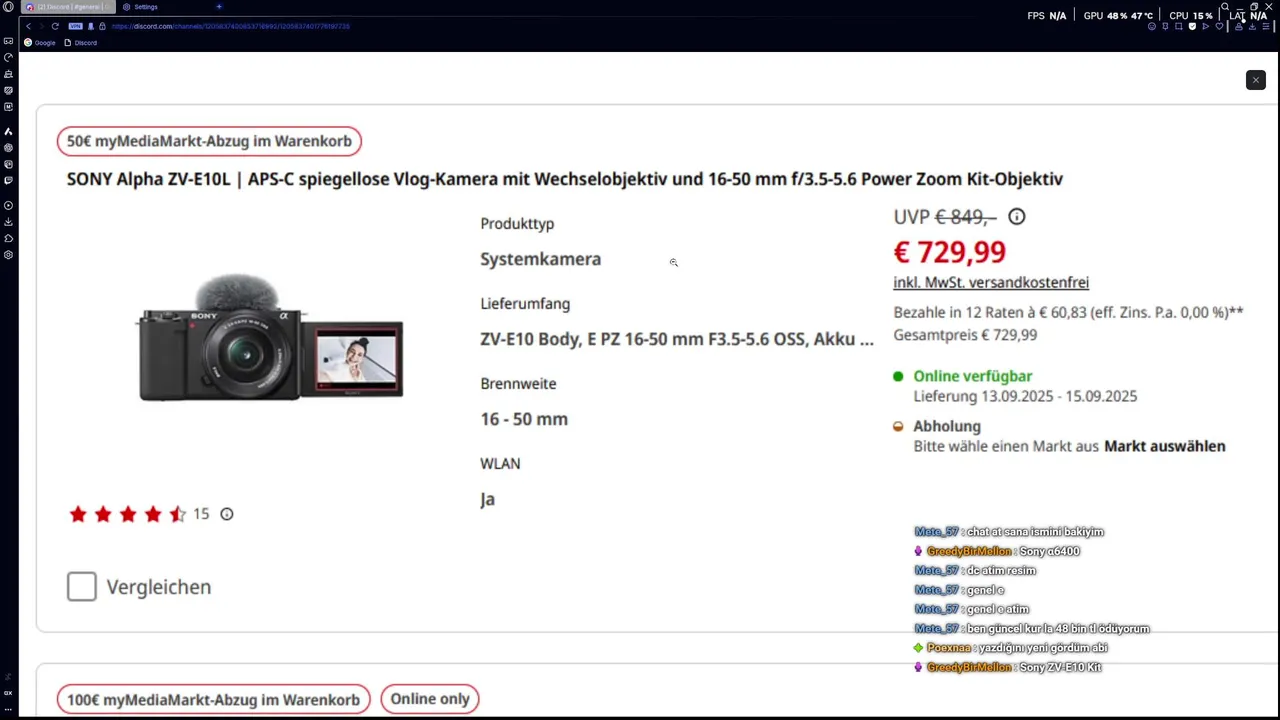Image resolution: width=1280 pixels, height=720 pixels.
Task: Open the Aria AI sidebar icon
Action: click(8, 131)
